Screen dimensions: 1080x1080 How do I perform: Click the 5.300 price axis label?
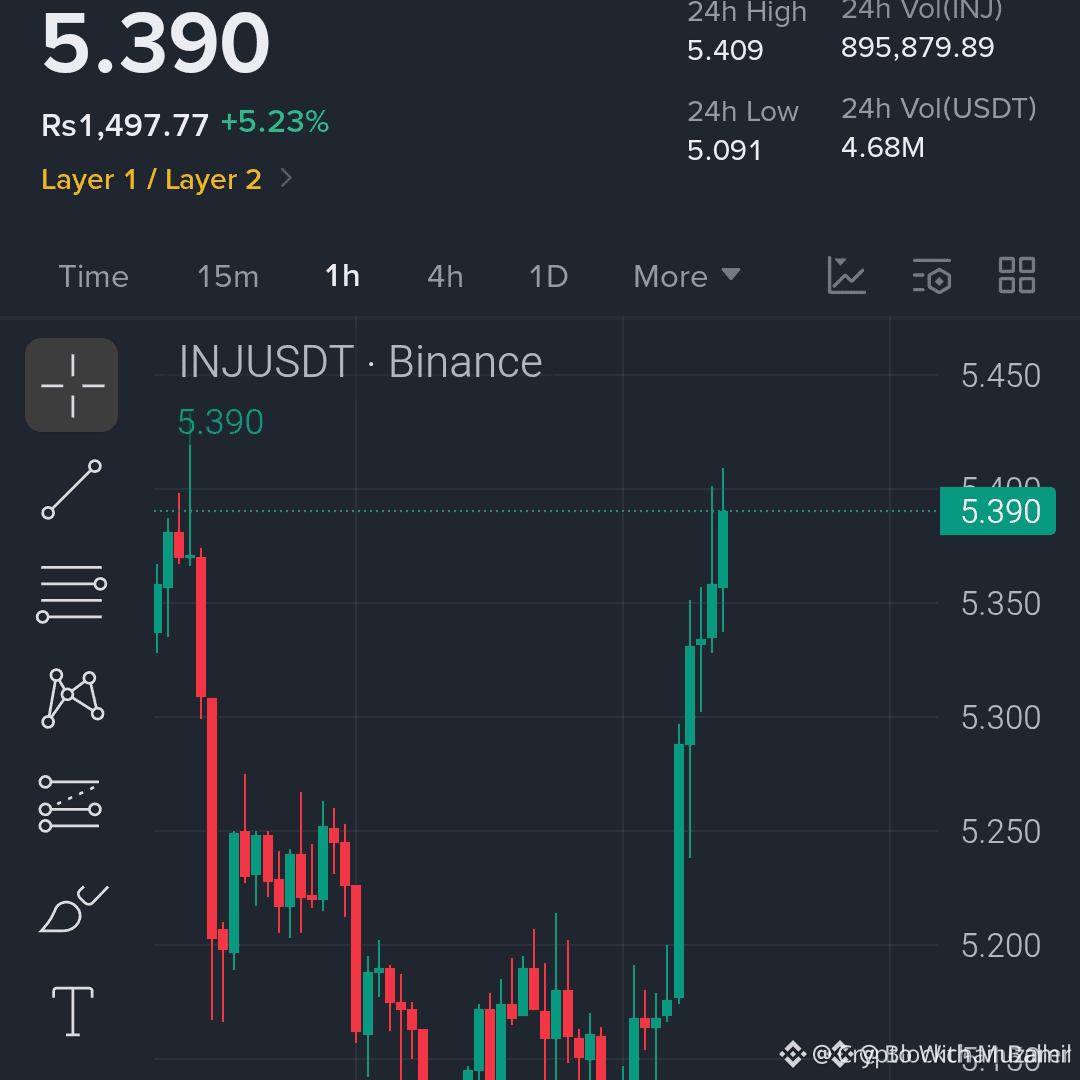tap(1001, 718)
